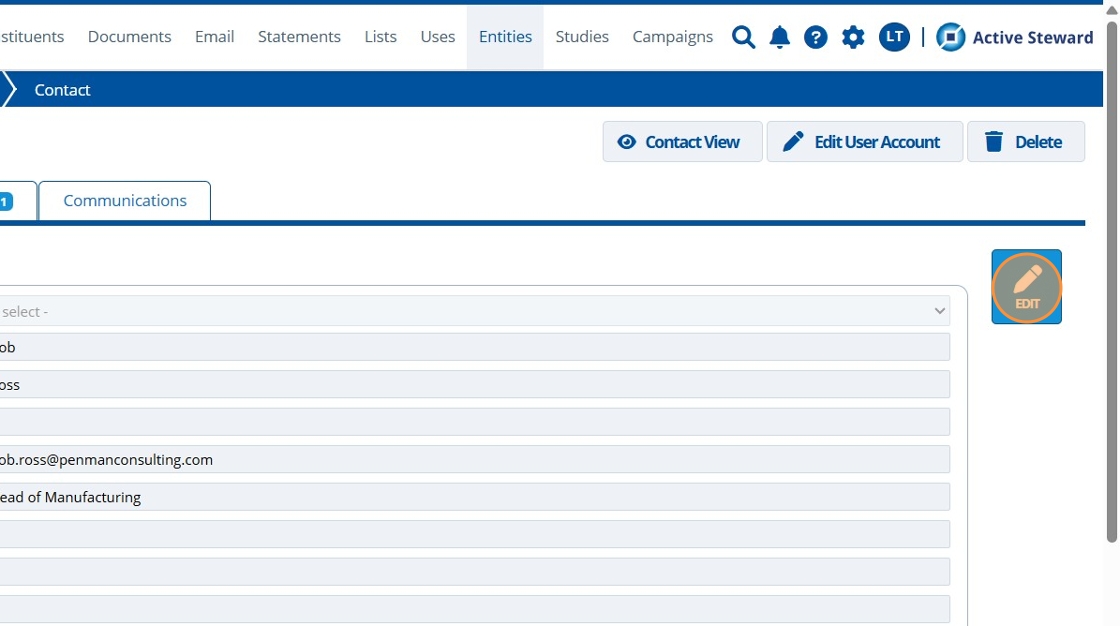1120x626 pixels.
Task: Click the Contact breadcrumb label
Action: click(x=62, y=90)
